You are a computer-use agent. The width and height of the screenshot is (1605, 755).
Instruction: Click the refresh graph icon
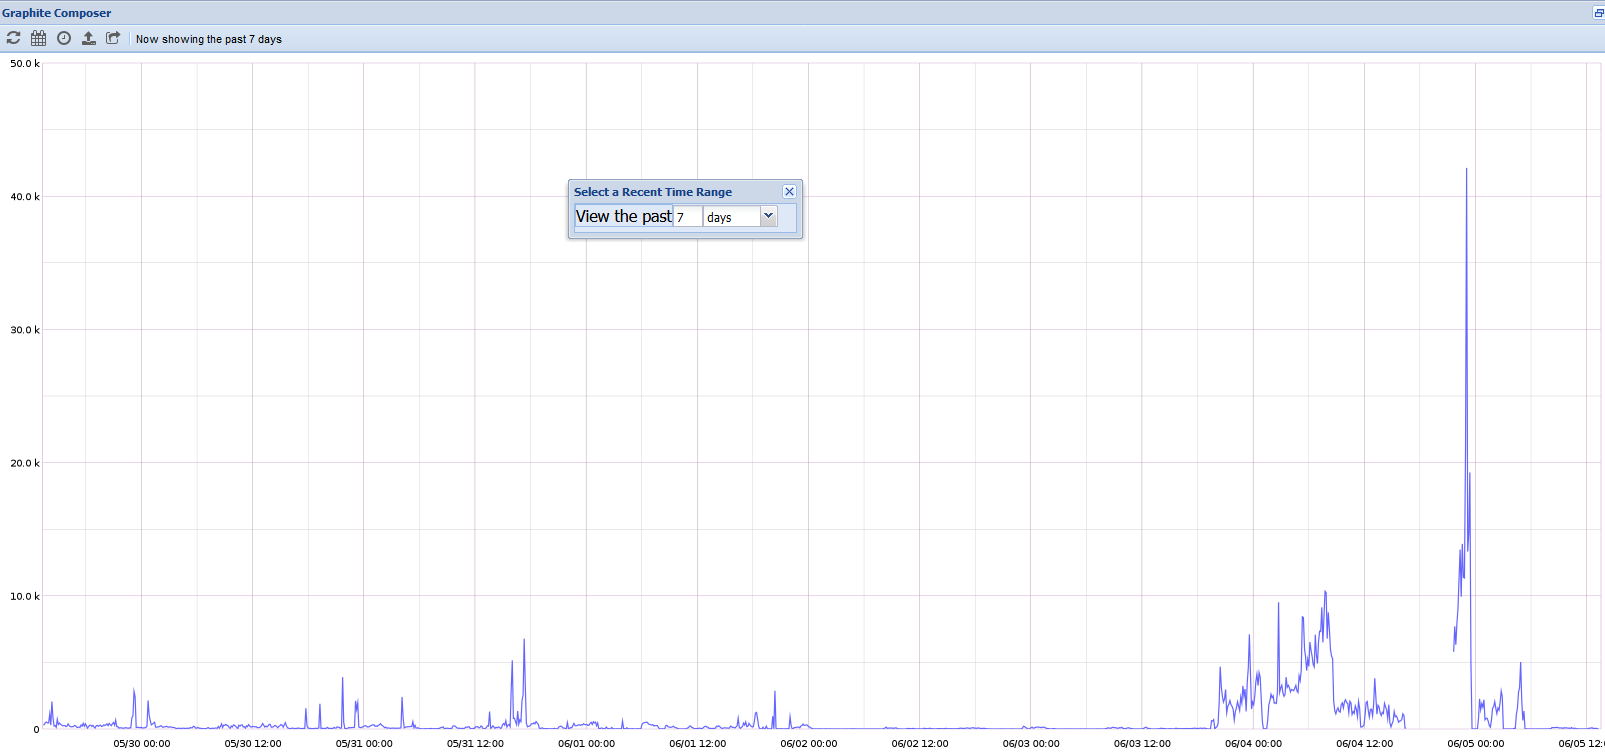coord(13,38)
